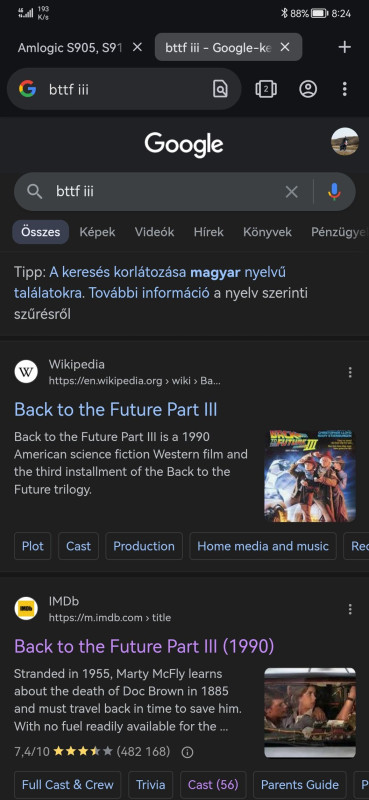Screen dimensions: 369x800
Task: Open more options for Wikipedia result
Action: [350, 372]
